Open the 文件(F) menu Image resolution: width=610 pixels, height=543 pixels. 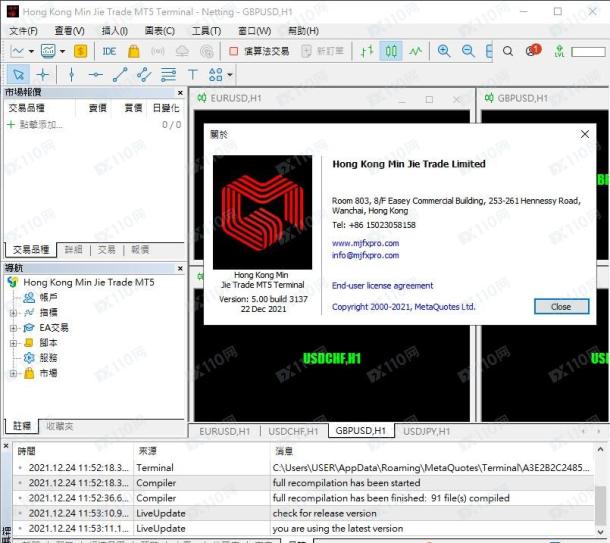click(23, 31)
